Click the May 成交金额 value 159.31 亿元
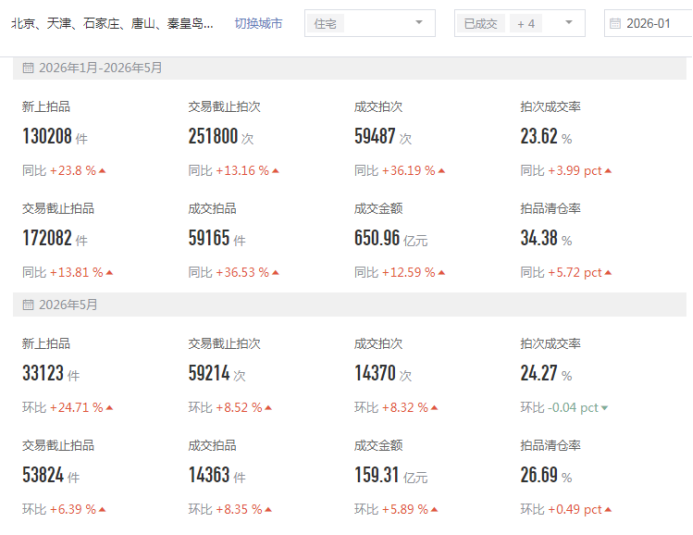The image size is (693, 535). 391,475
